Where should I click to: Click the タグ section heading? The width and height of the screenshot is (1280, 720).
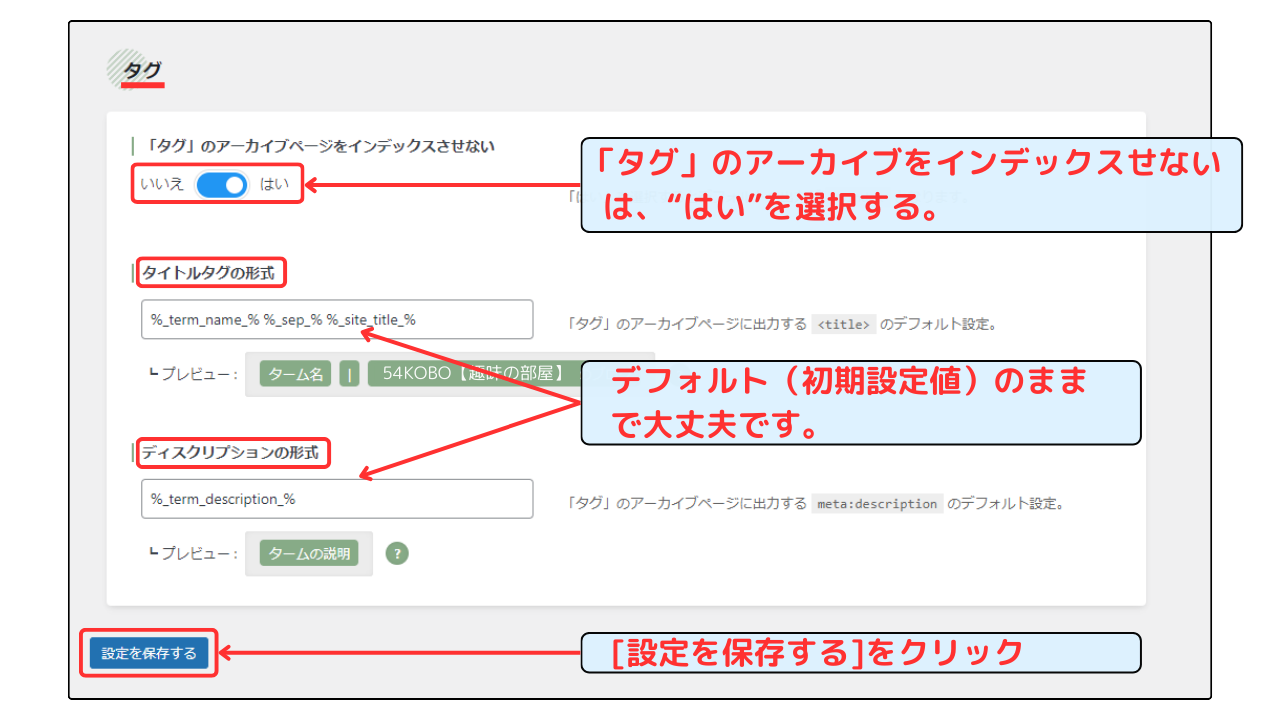[x=141, y=70]
